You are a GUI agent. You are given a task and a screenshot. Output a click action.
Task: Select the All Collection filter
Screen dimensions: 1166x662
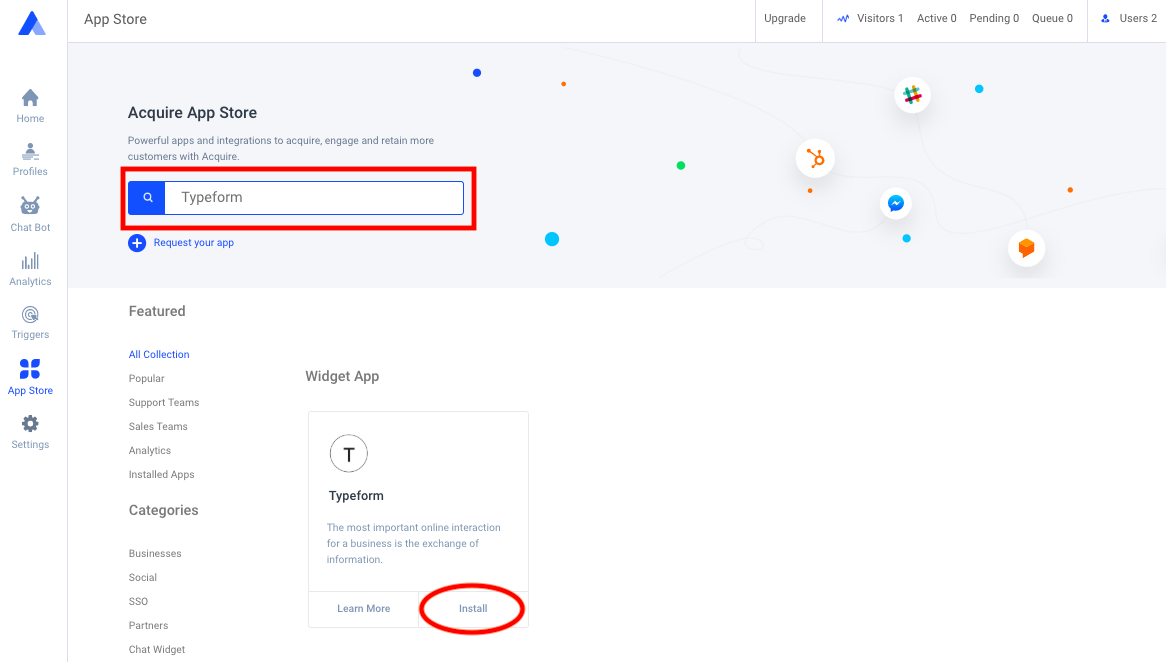pos(159,355)
